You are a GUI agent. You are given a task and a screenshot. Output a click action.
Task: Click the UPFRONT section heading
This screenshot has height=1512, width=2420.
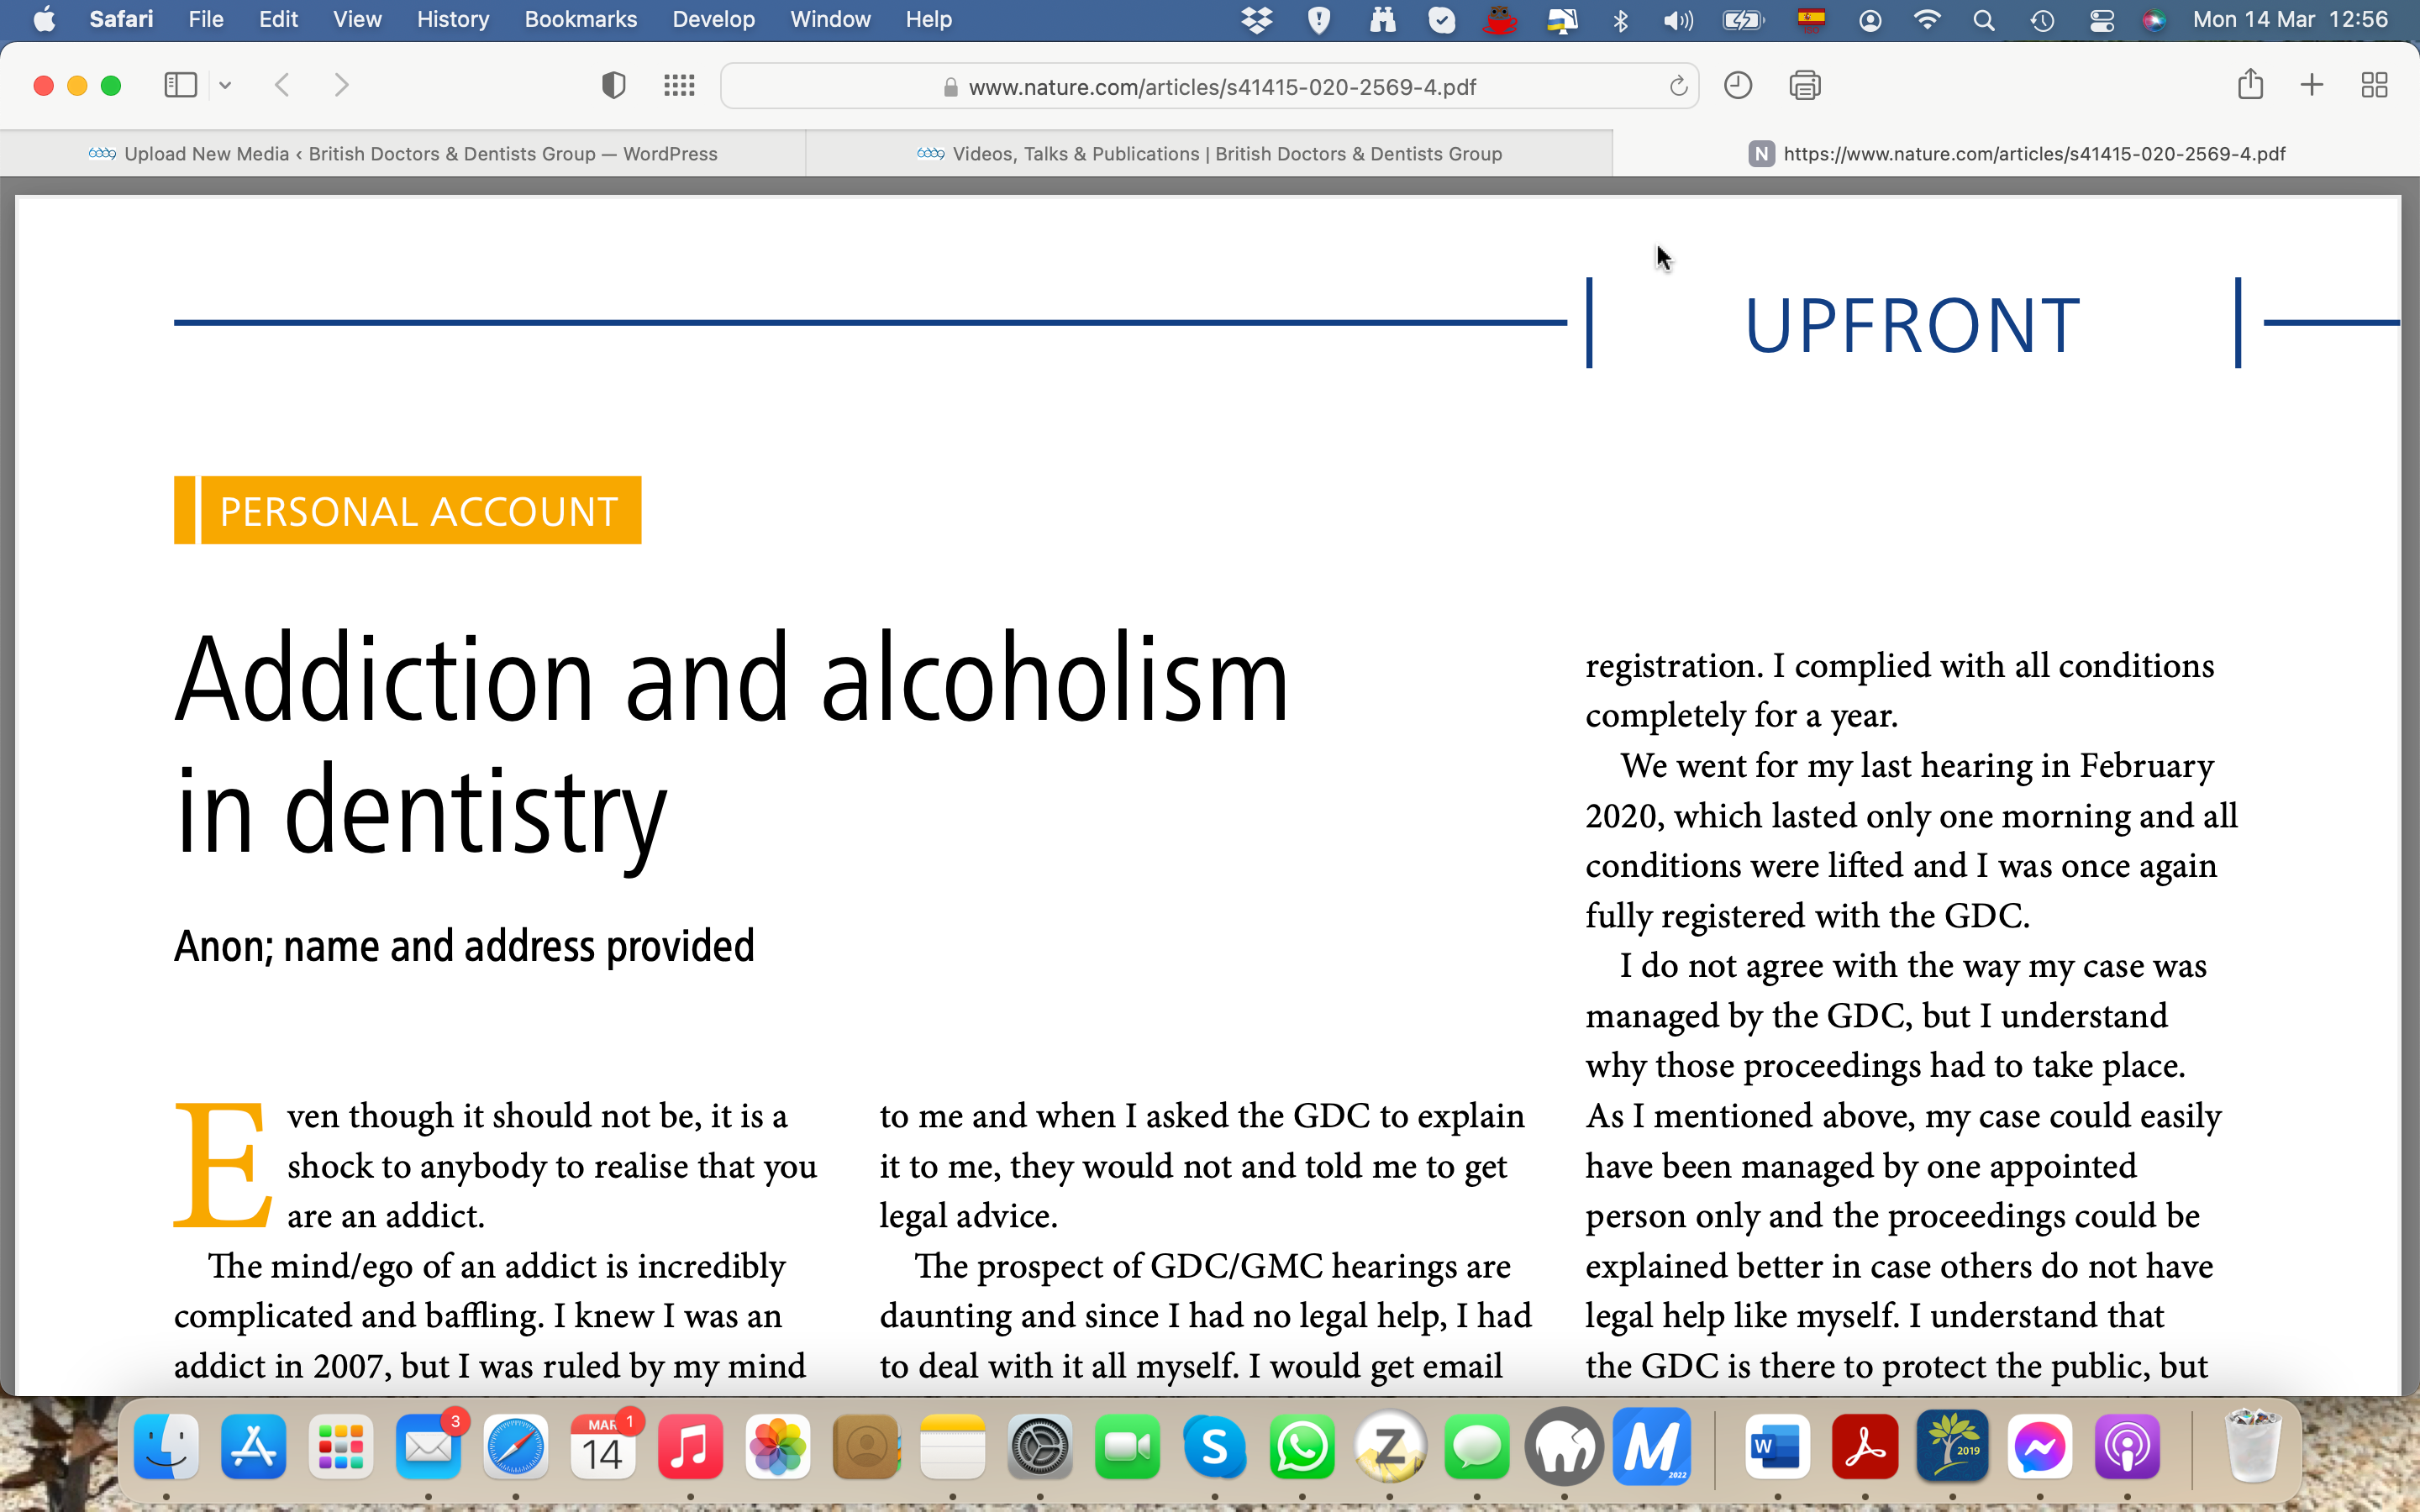[1912, 325]
